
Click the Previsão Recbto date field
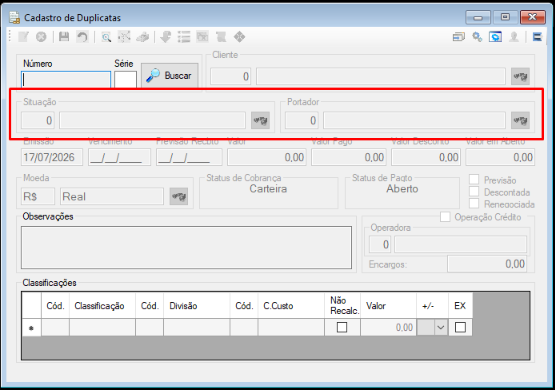tap(189, 157)
